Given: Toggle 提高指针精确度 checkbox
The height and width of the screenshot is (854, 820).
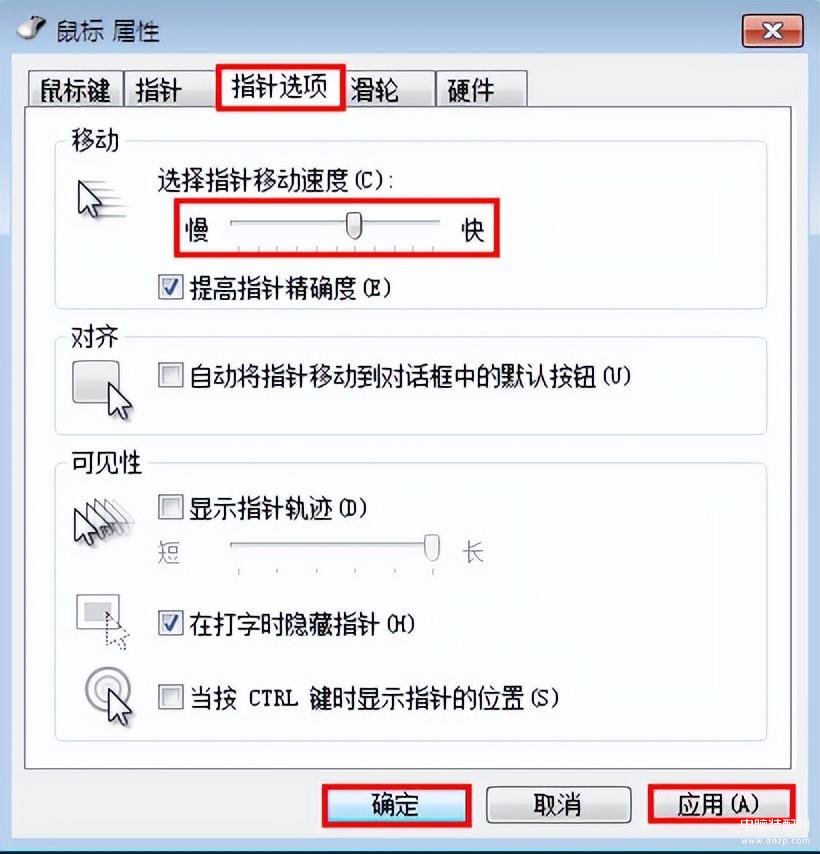Looking at the screenshot, I should pyautogui.click(x=170, y=287).
